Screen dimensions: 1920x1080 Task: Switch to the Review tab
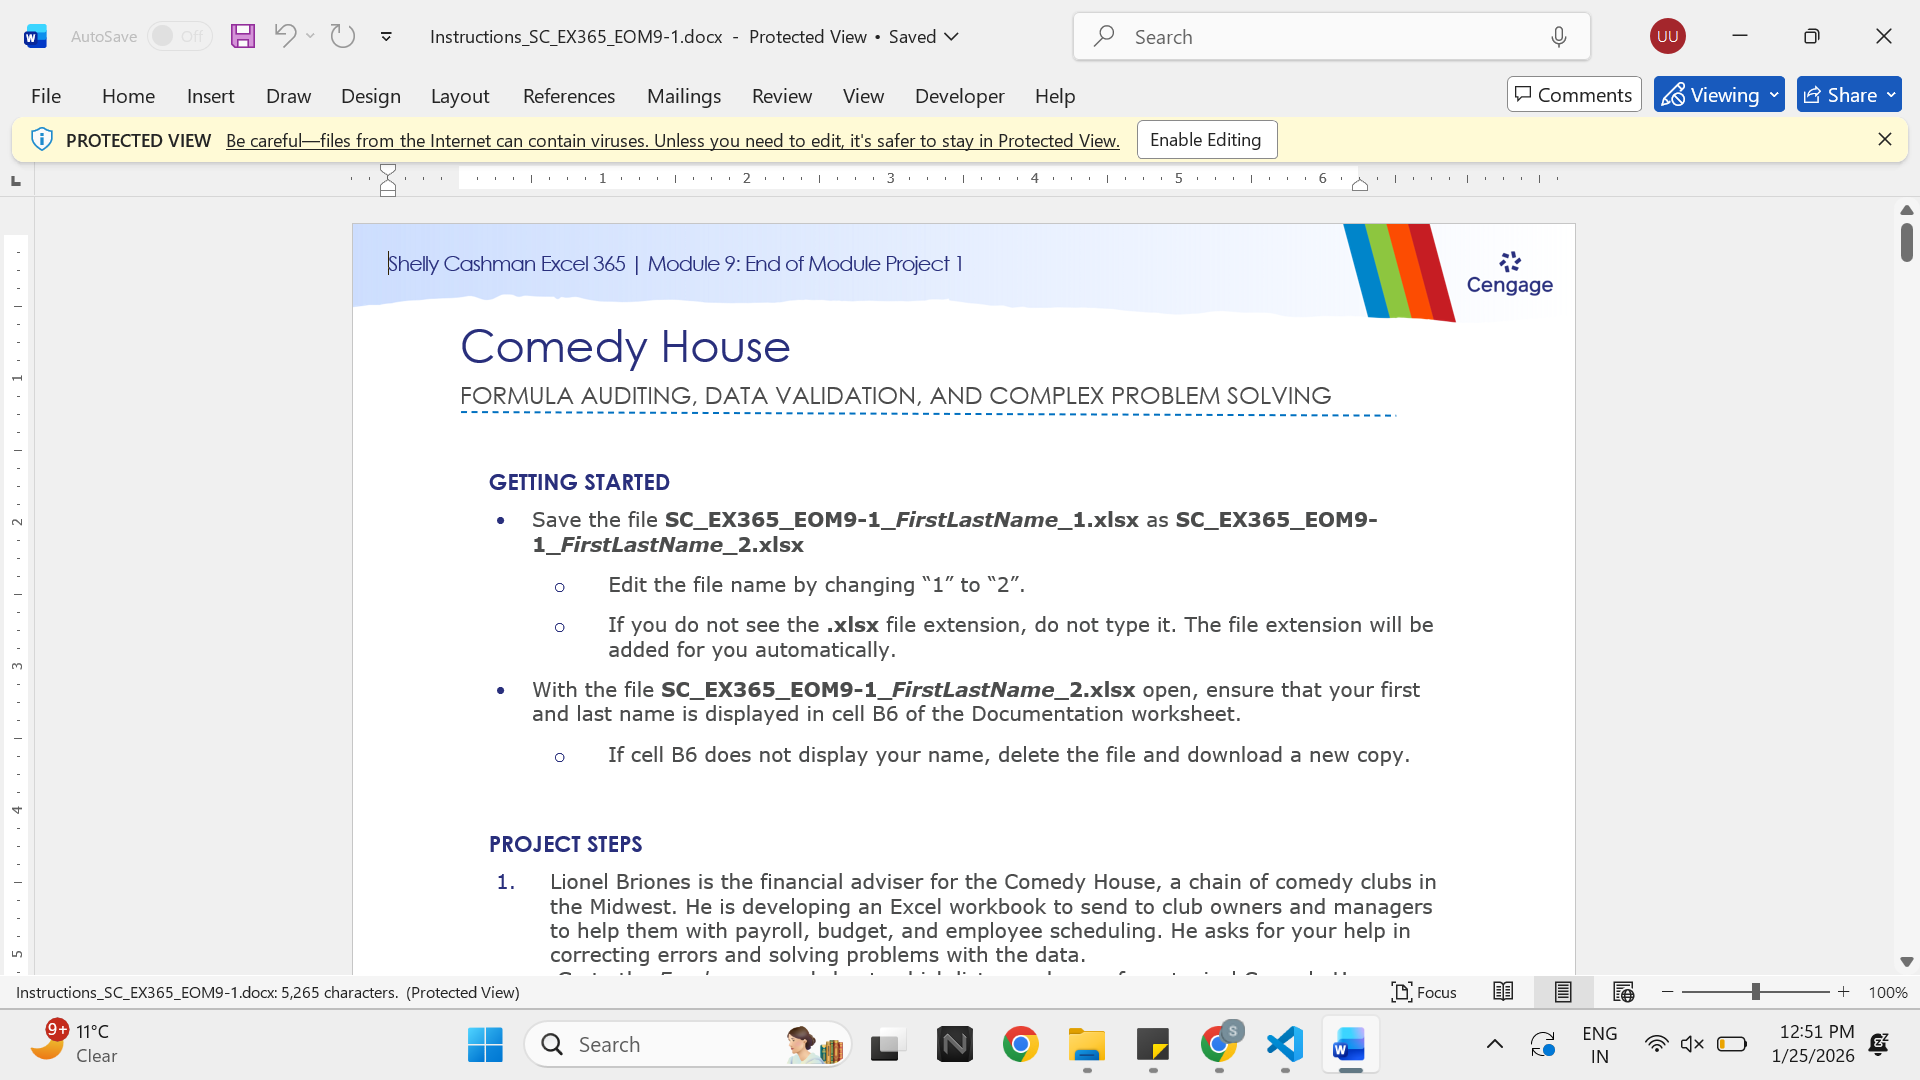point(782,96)
